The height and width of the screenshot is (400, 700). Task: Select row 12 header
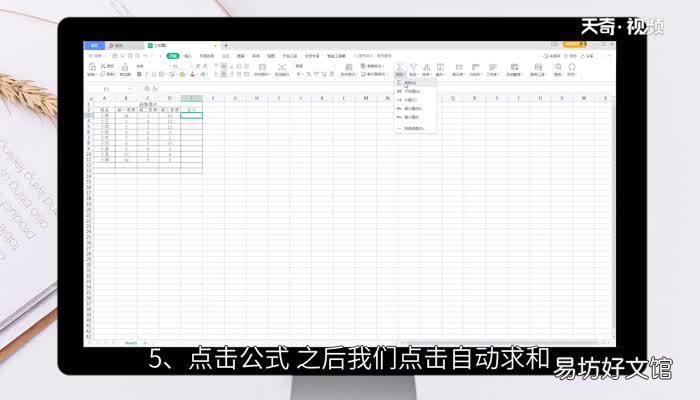[89, 165]
